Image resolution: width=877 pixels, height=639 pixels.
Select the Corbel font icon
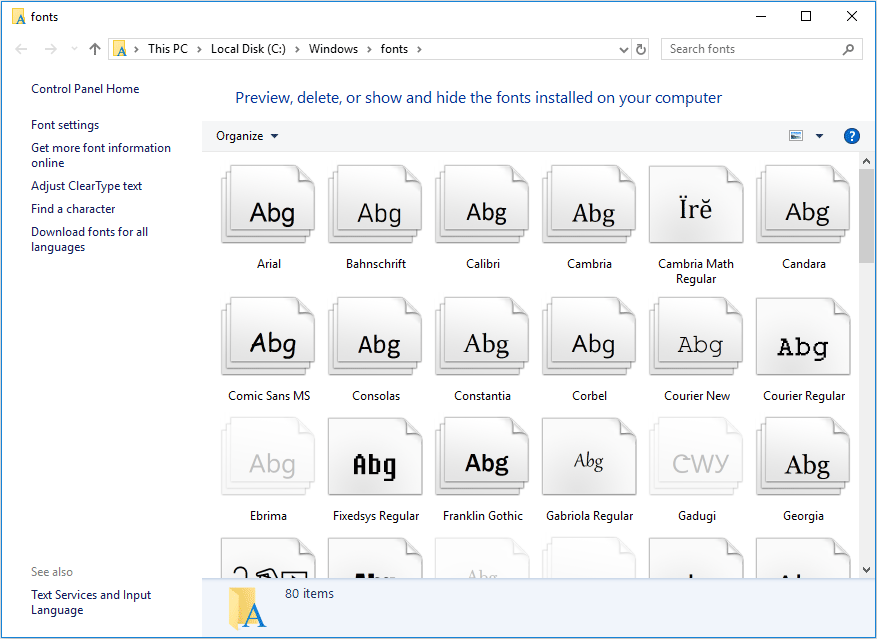[589, 336]
